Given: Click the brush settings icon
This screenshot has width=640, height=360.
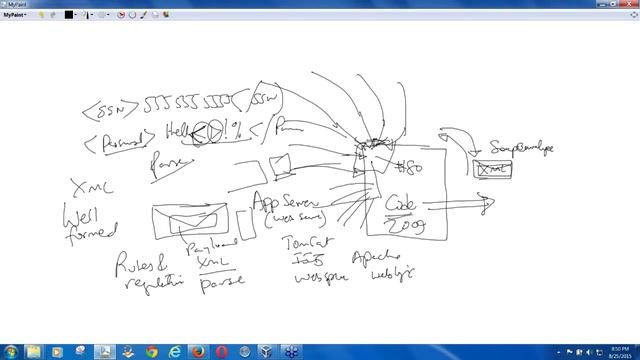Looking at the screenshot, I should point(102,15).
